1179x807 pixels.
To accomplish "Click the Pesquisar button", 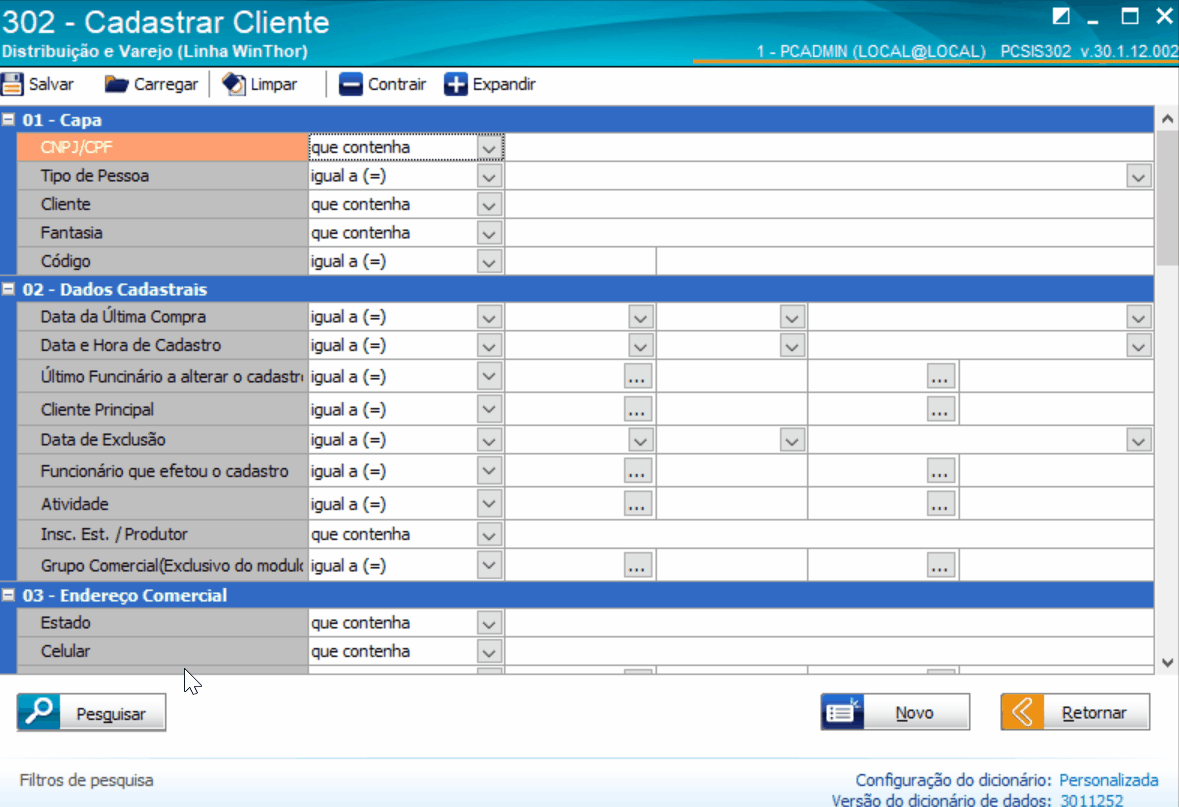I will click(92, 712).
